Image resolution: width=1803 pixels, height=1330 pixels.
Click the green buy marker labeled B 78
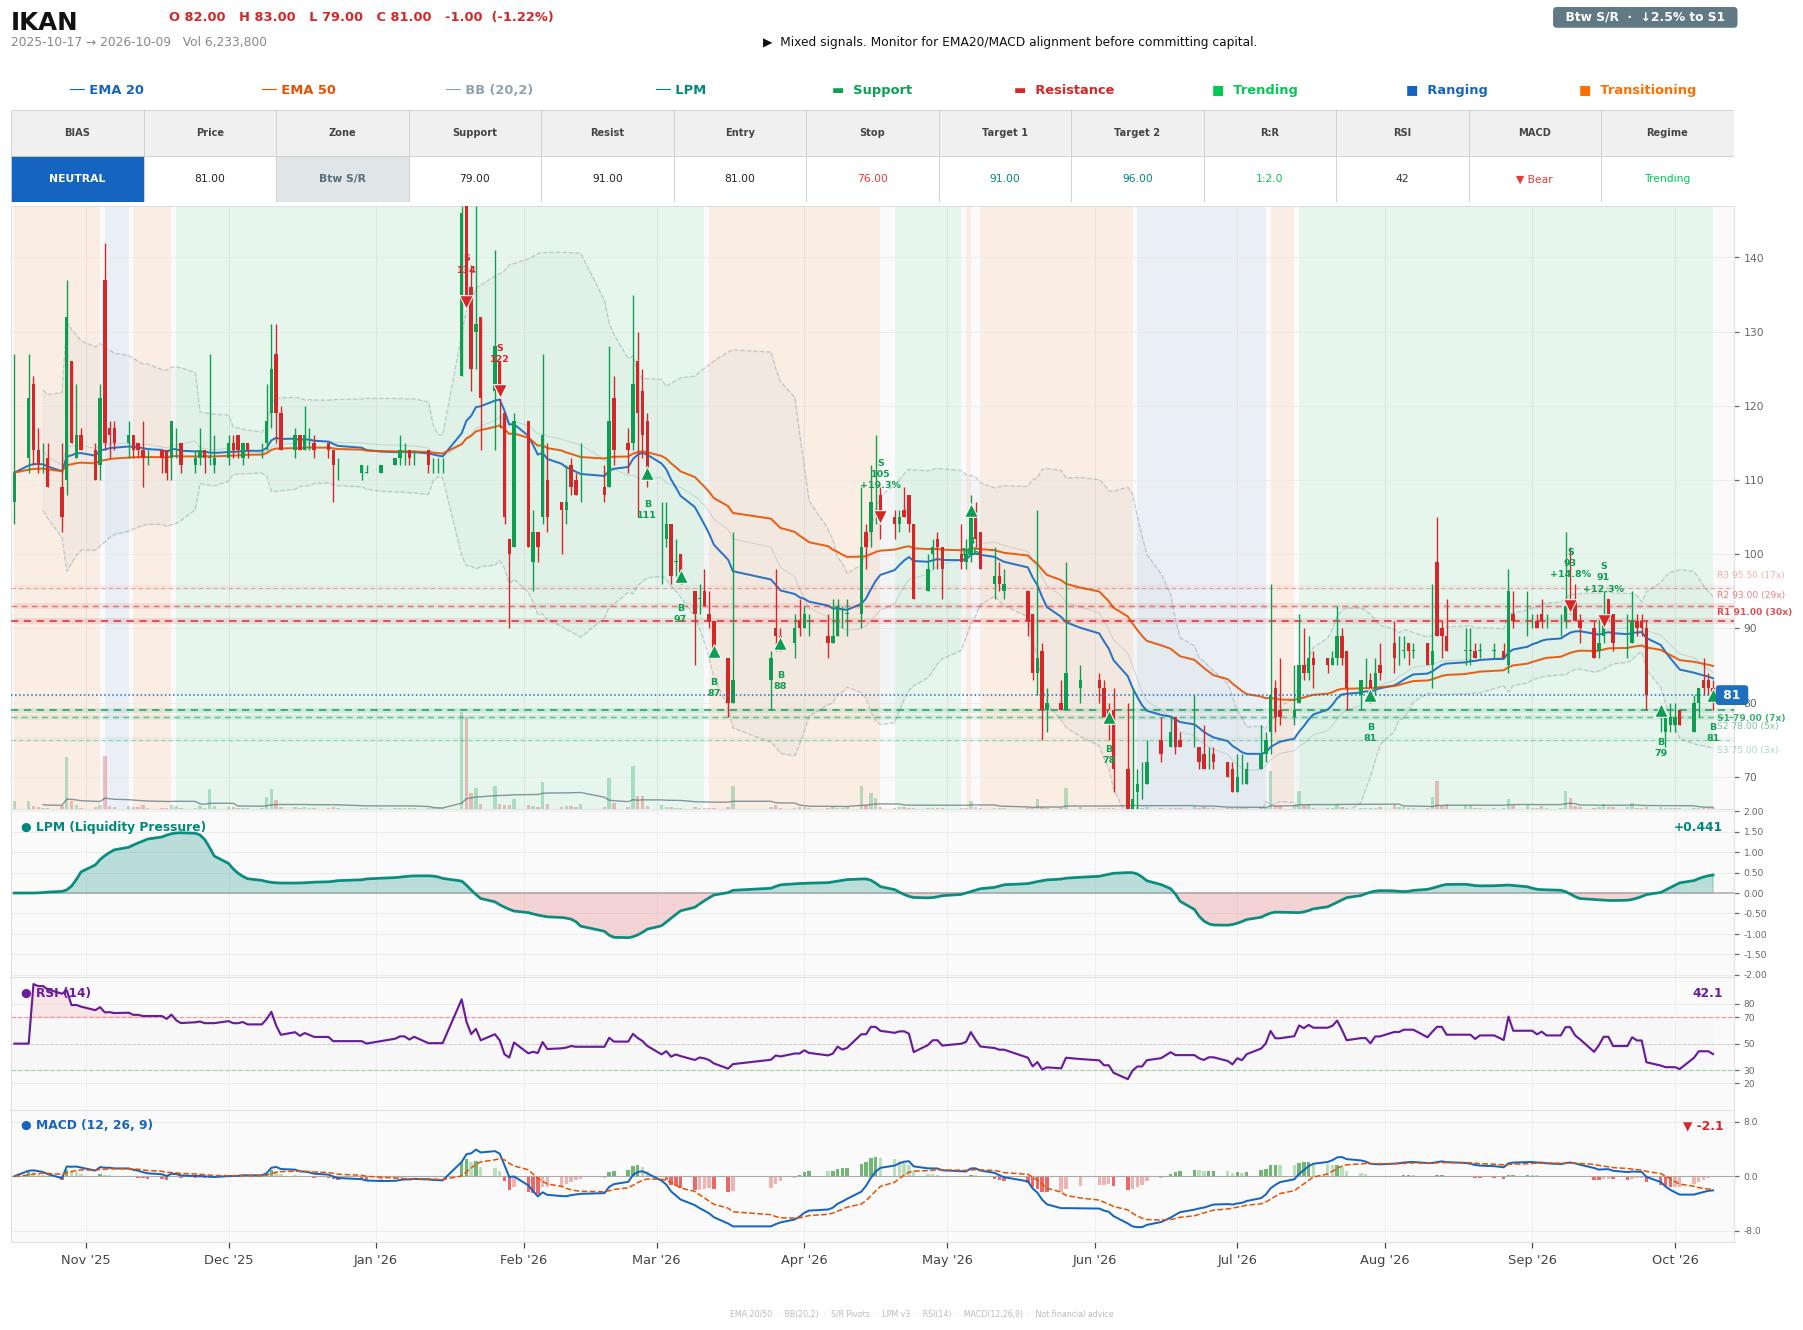point(1109,718)
